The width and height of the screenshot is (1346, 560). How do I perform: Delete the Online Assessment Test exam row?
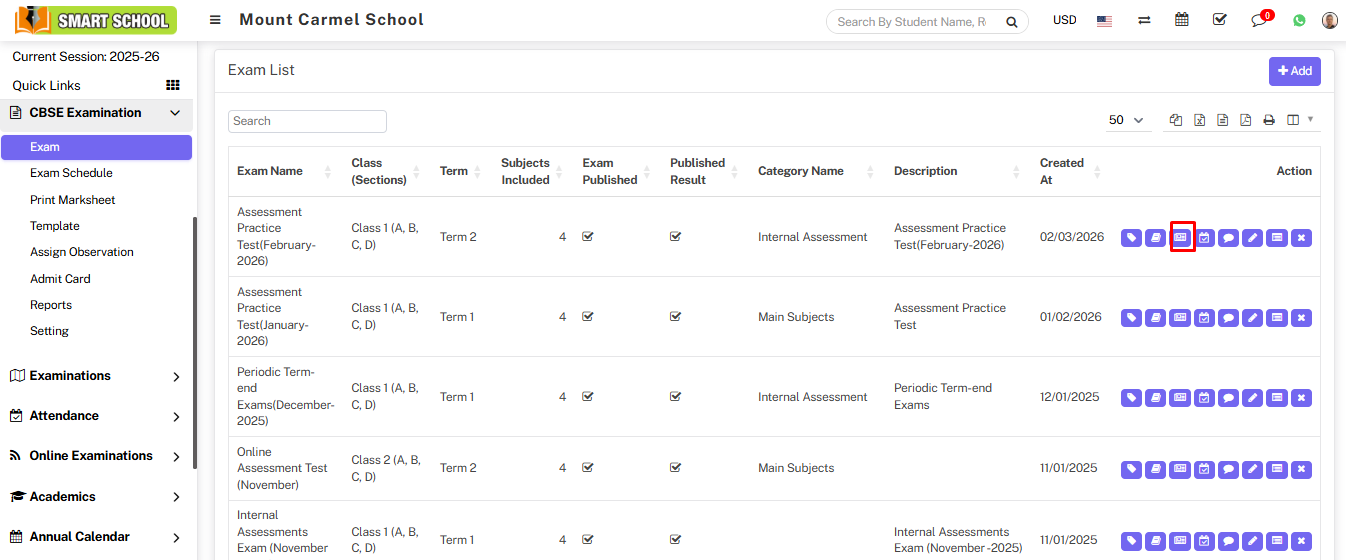tap(1300, 469)
